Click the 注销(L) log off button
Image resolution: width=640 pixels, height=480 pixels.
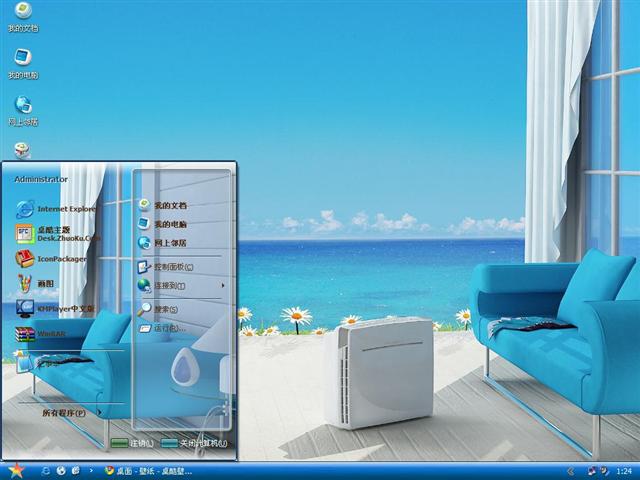point(132,443)
